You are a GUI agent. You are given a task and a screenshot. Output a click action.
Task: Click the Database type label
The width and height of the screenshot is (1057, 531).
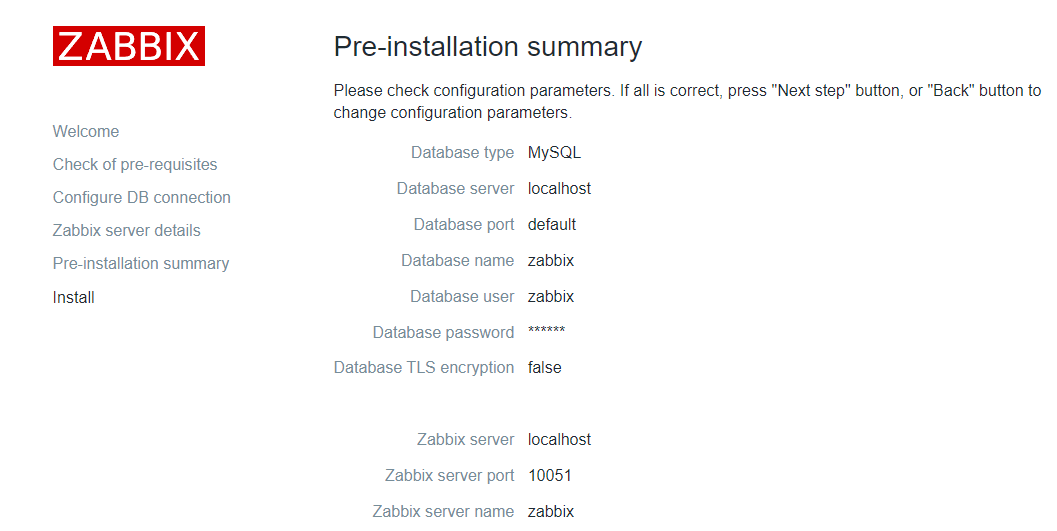[x=462, y=153]
